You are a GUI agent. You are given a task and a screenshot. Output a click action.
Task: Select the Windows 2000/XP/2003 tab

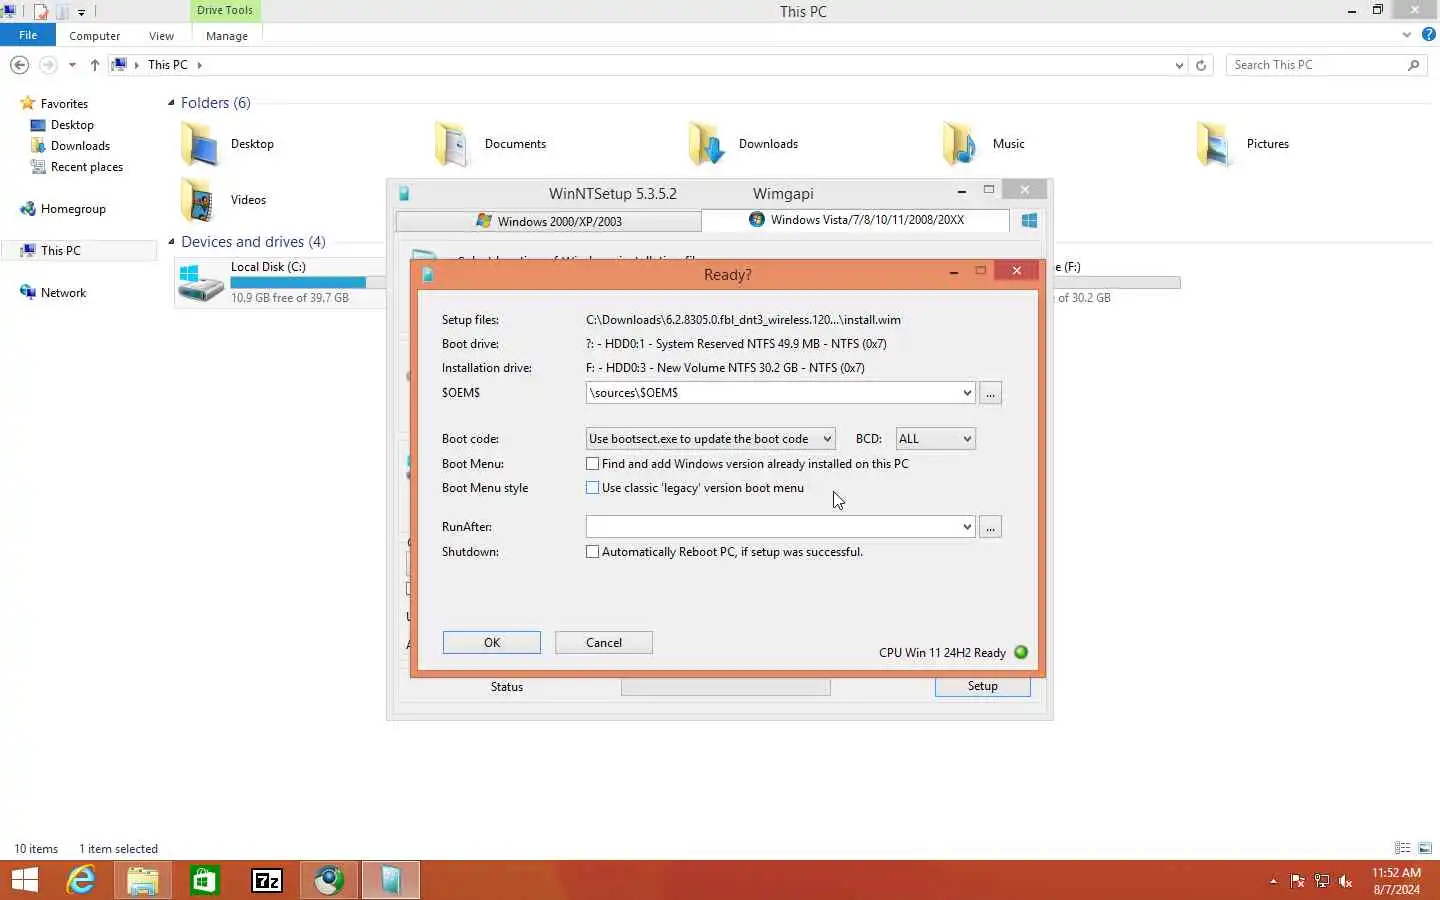click(549, 221)
